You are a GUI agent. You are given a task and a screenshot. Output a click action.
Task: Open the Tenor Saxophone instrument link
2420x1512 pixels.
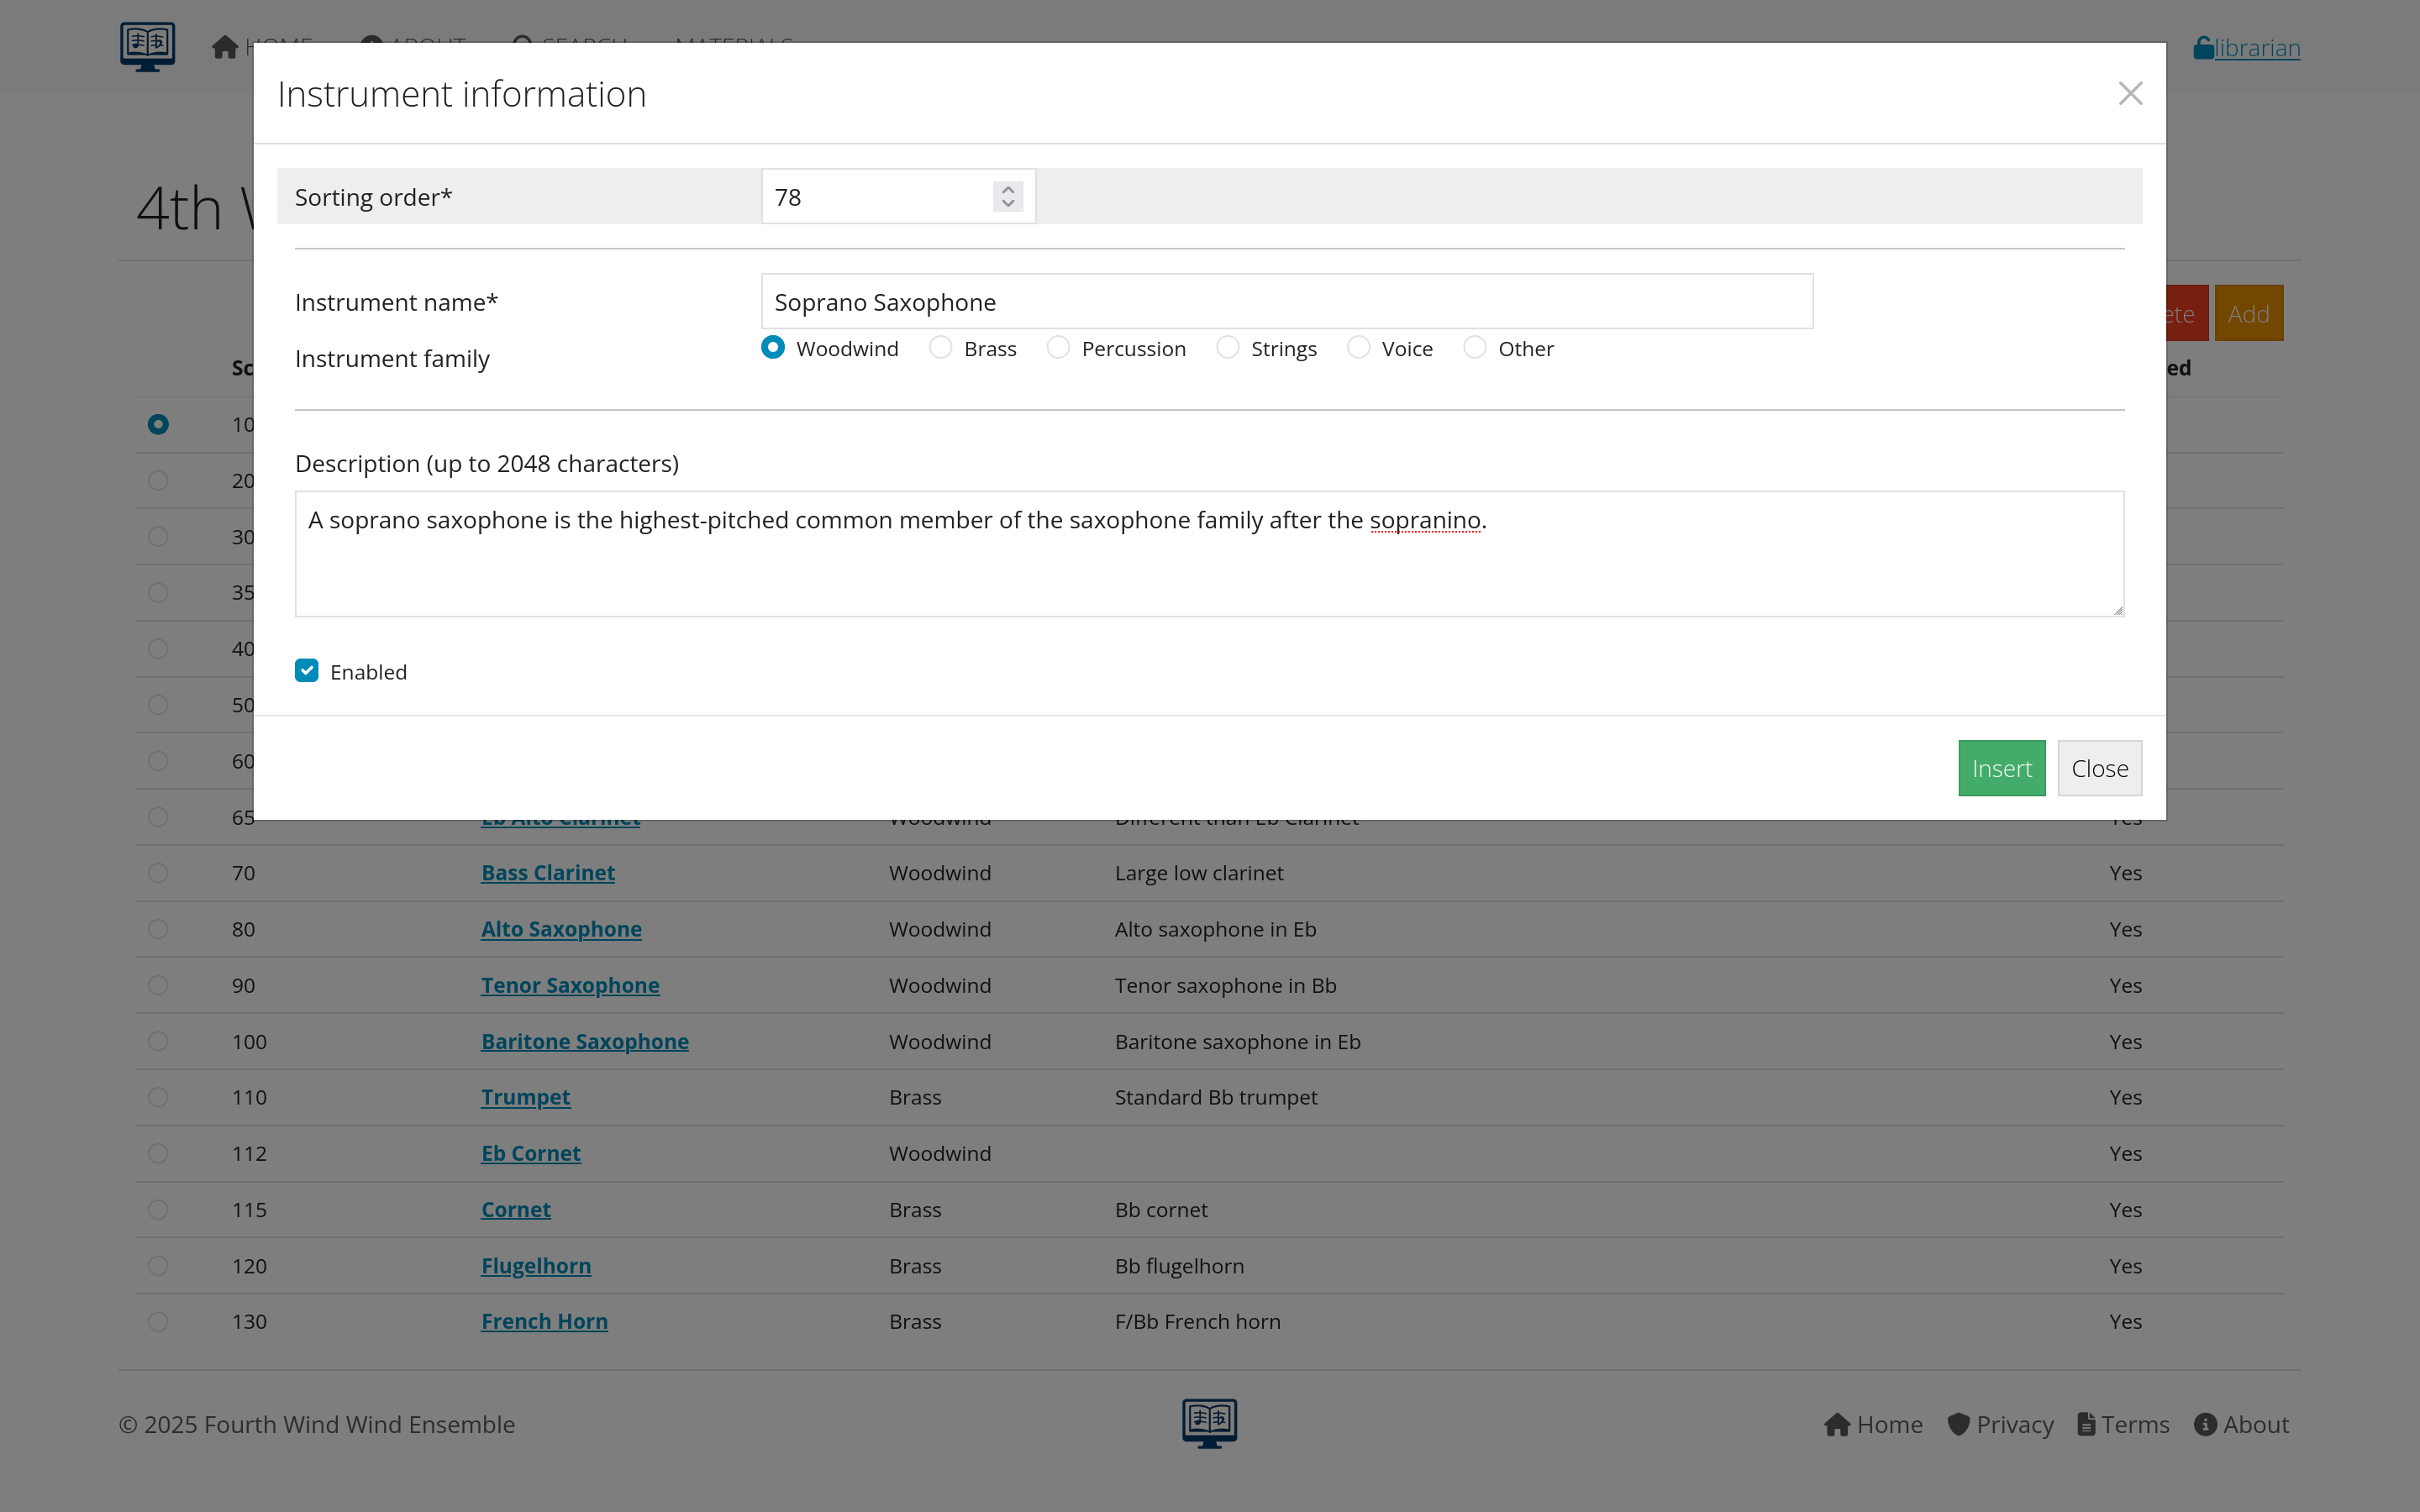point(570,985)
